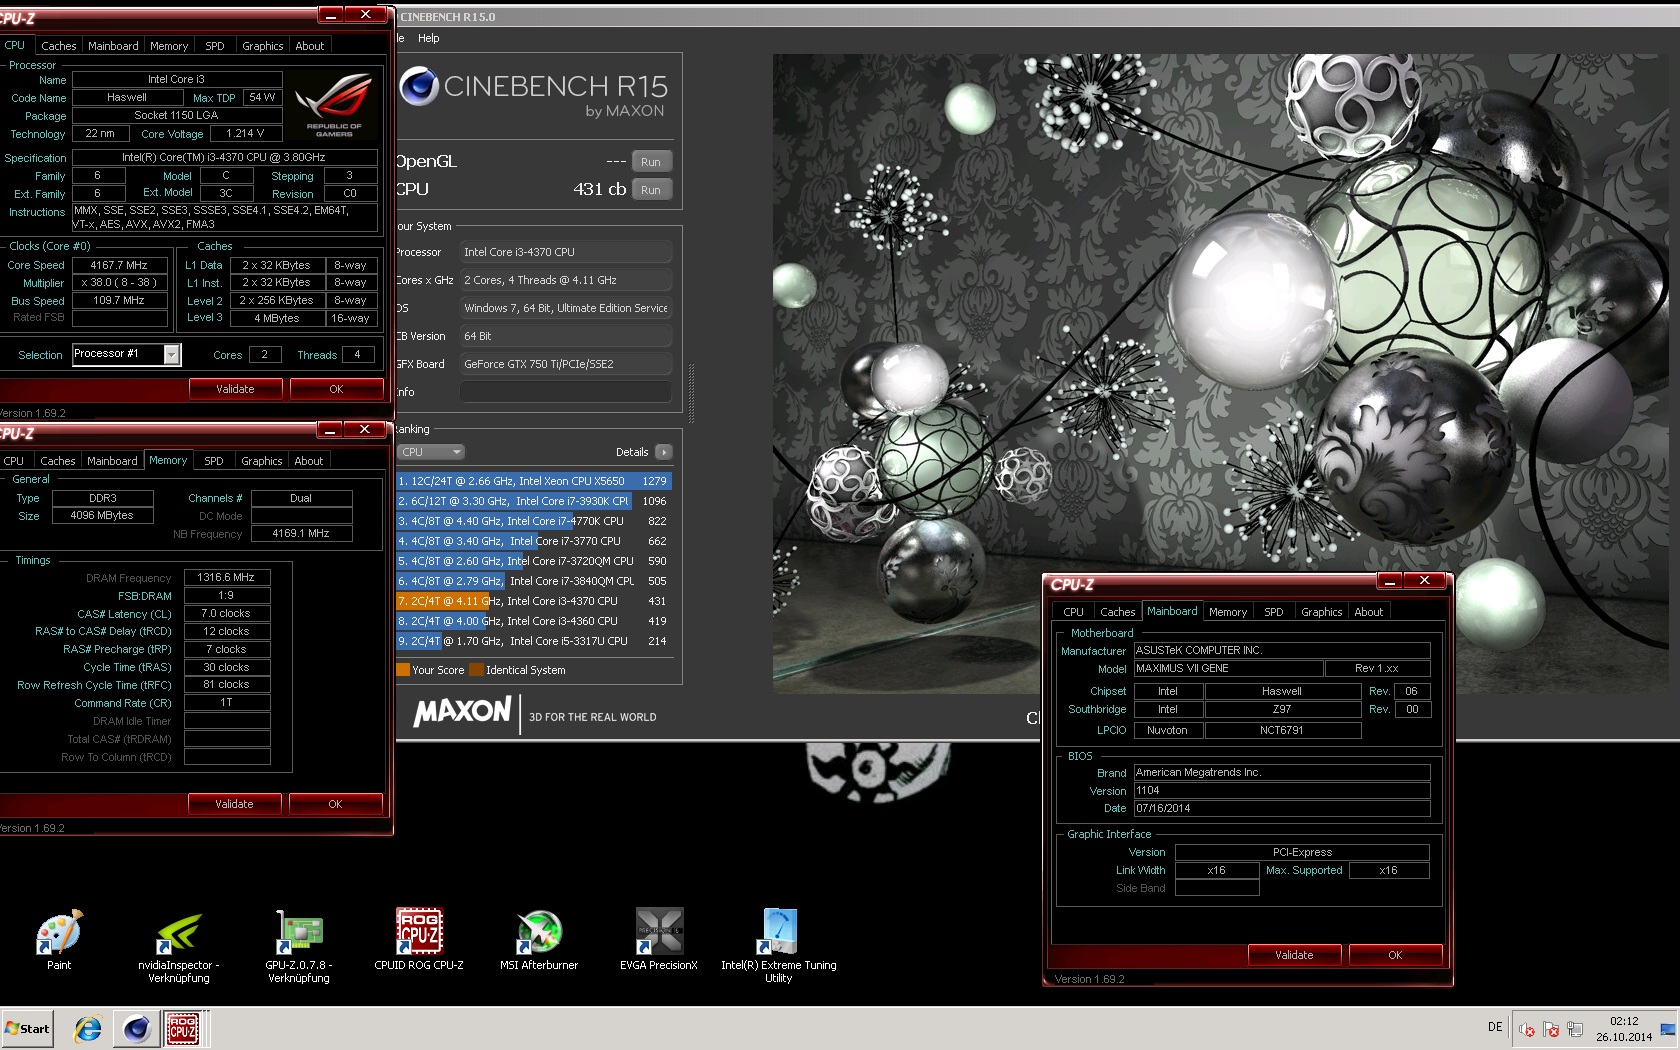Click the ROG CPU-Z taskbar icon
This screenshot has width=1680, height=1050.
pyautogui.click(x=183, y=1028)
